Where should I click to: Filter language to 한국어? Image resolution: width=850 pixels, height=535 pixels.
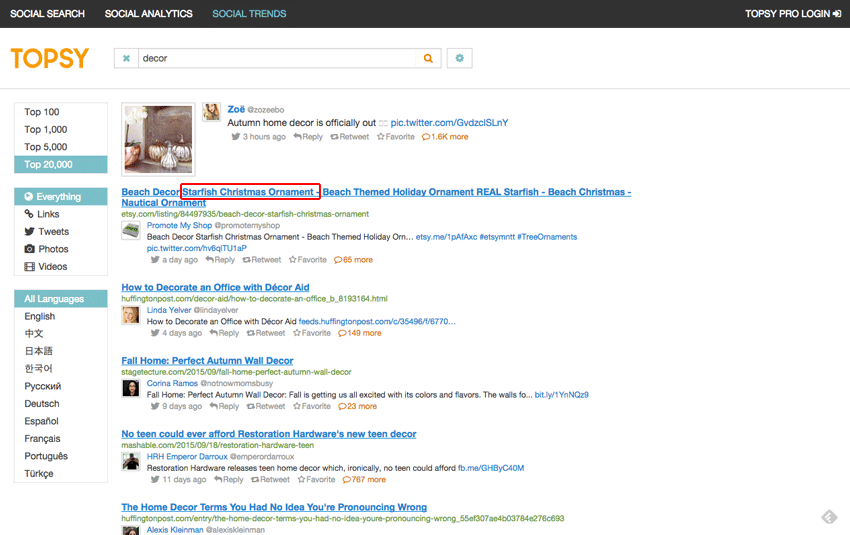(61, 369)
